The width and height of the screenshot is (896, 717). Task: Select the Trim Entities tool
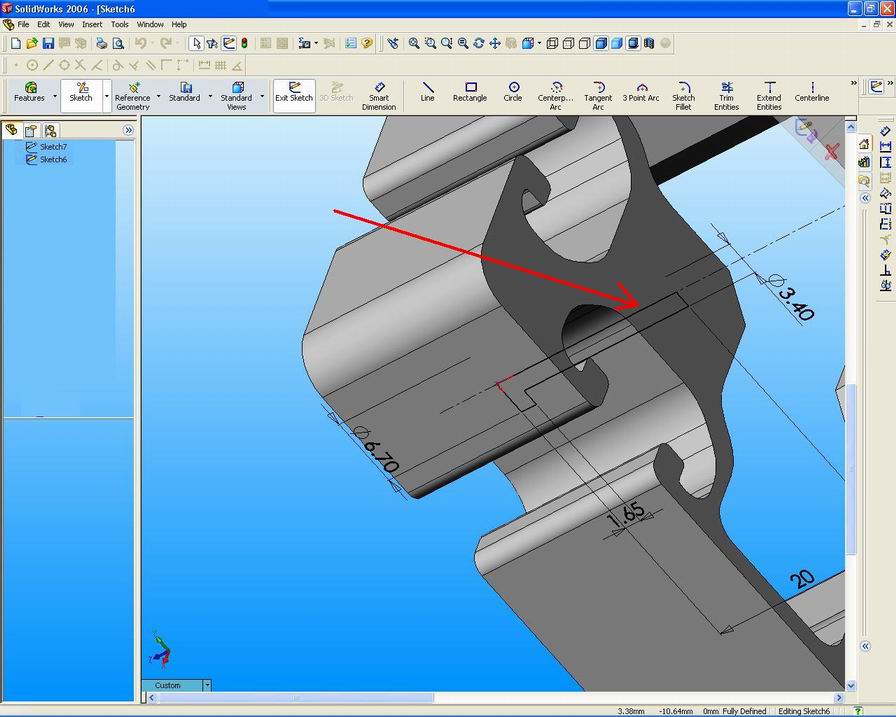click(x=726, y=92)
